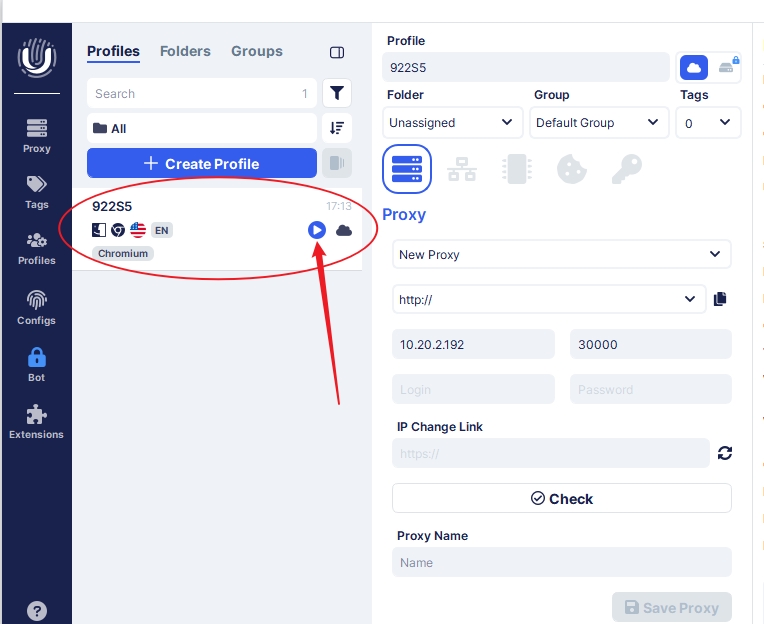This screenshot has width=764, height=624.
Task: Select the cookie settings tab icon
Action: pos(571,168)
